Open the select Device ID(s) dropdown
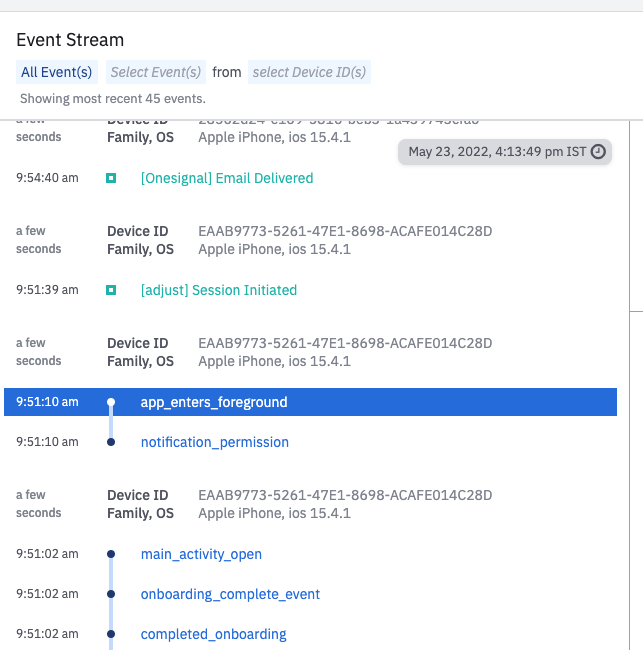The height and width of the screenshot is (650, 643). tap(309, 72)
